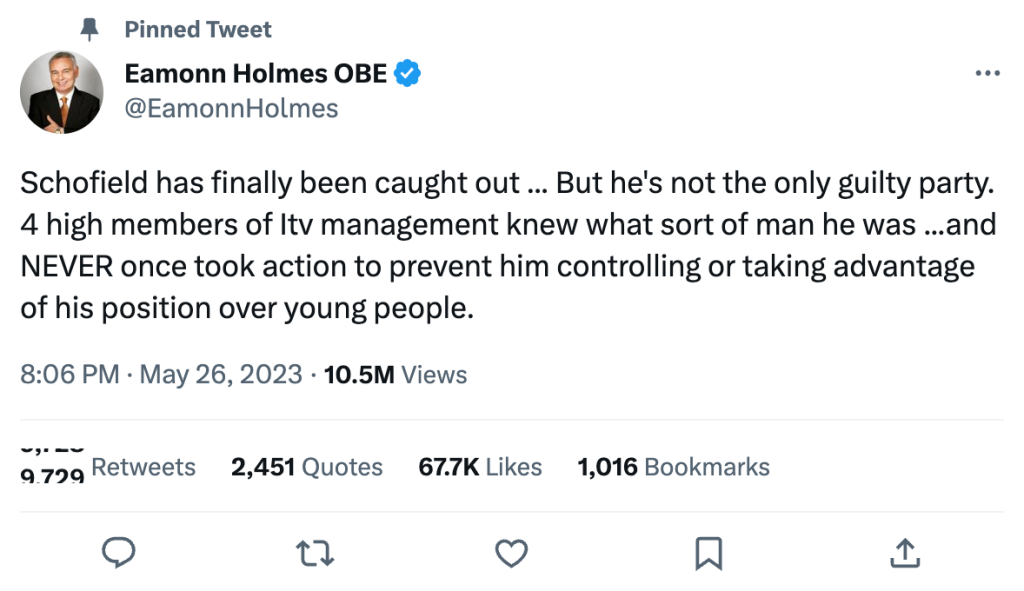Reply to Eamonn Holmes's tweet
This screenshot has width=1024, height=591.
point(119,551)
